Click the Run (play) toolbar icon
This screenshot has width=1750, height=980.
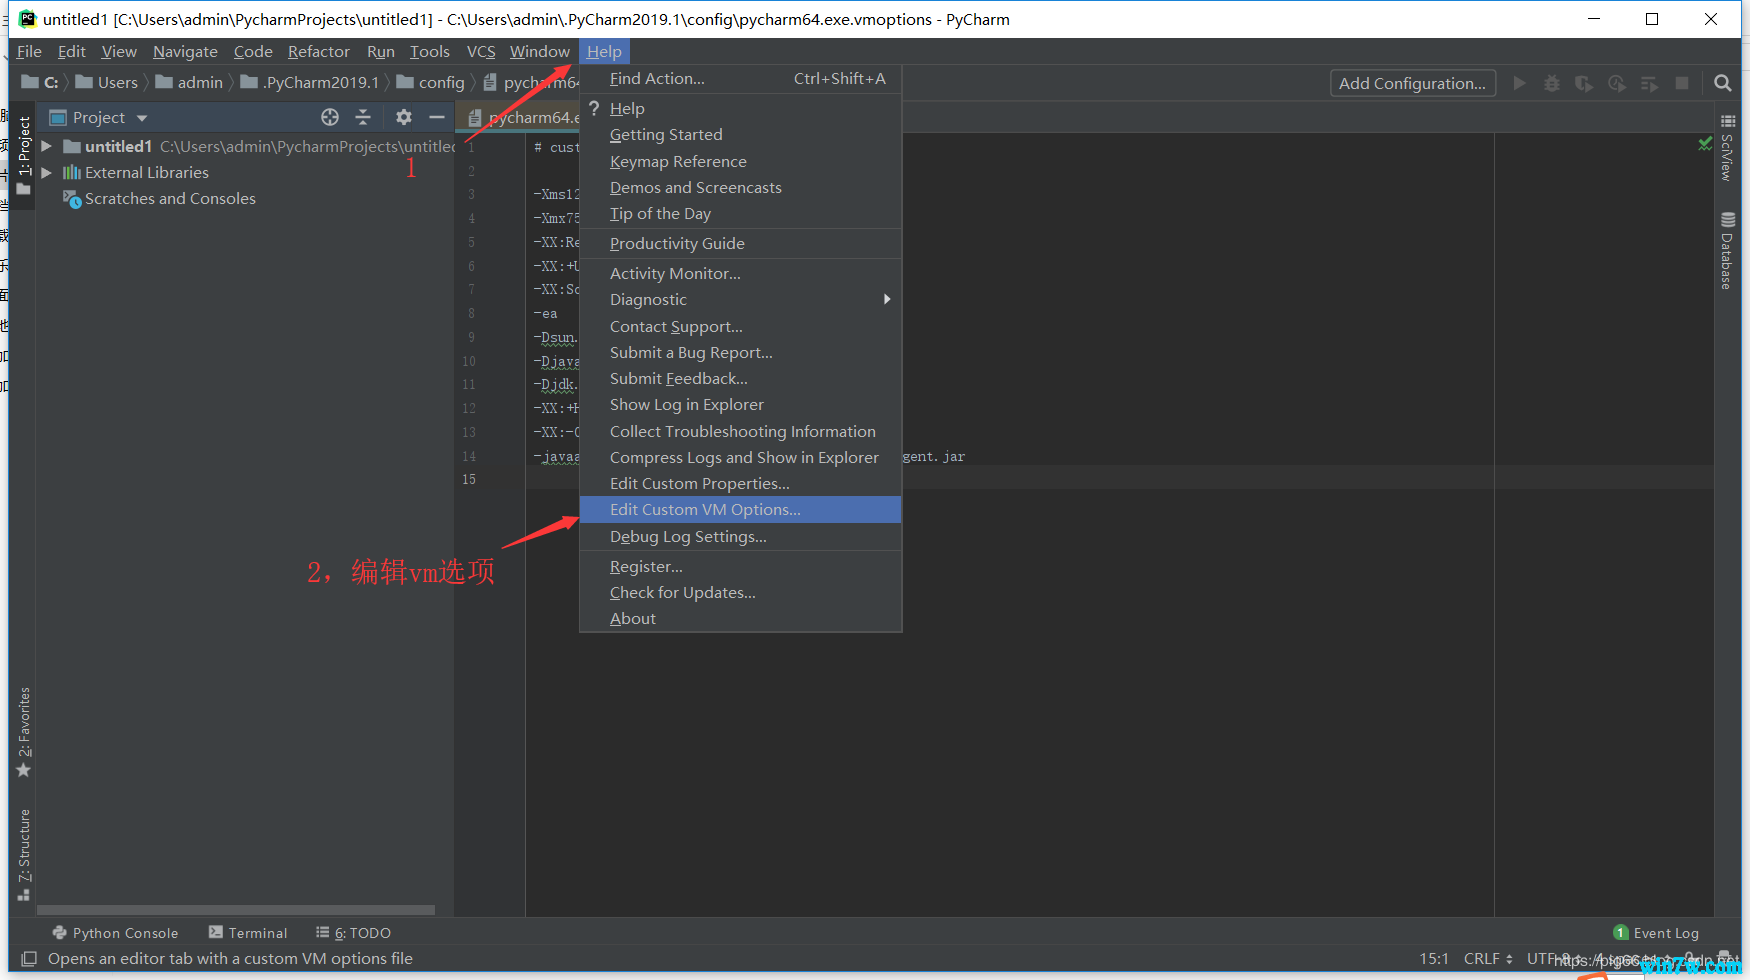tap(1519, 83)
